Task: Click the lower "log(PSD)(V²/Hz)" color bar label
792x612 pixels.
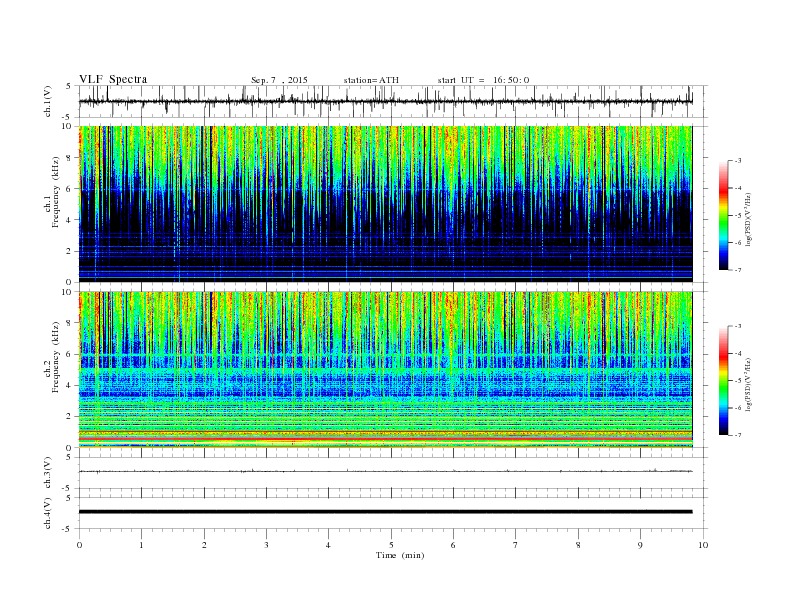Action: pos(748,384)
